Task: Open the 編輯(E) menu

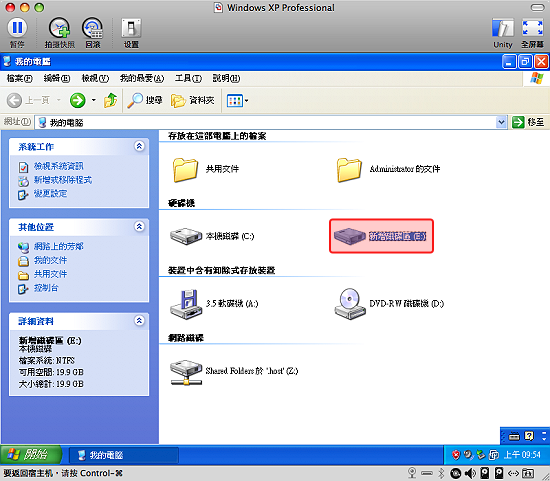Action: (x=56, y=78)
